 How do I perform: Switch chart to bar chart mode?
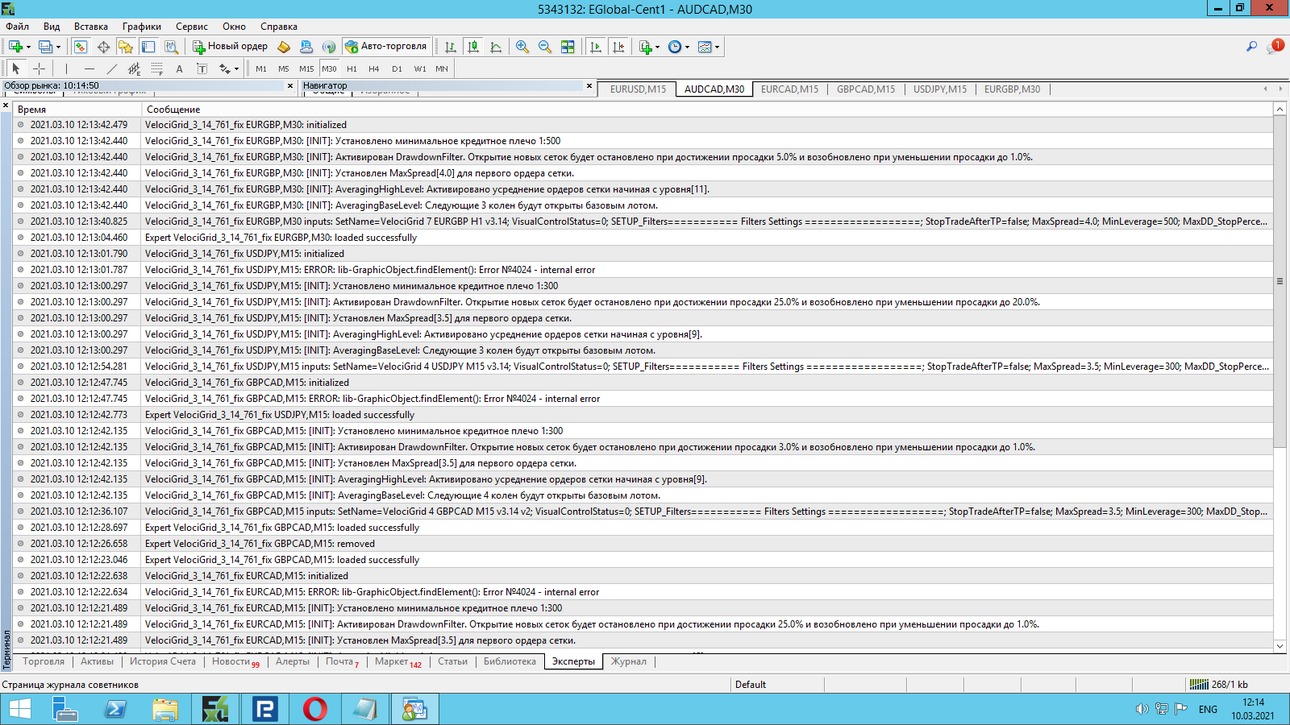pos(450,46)
